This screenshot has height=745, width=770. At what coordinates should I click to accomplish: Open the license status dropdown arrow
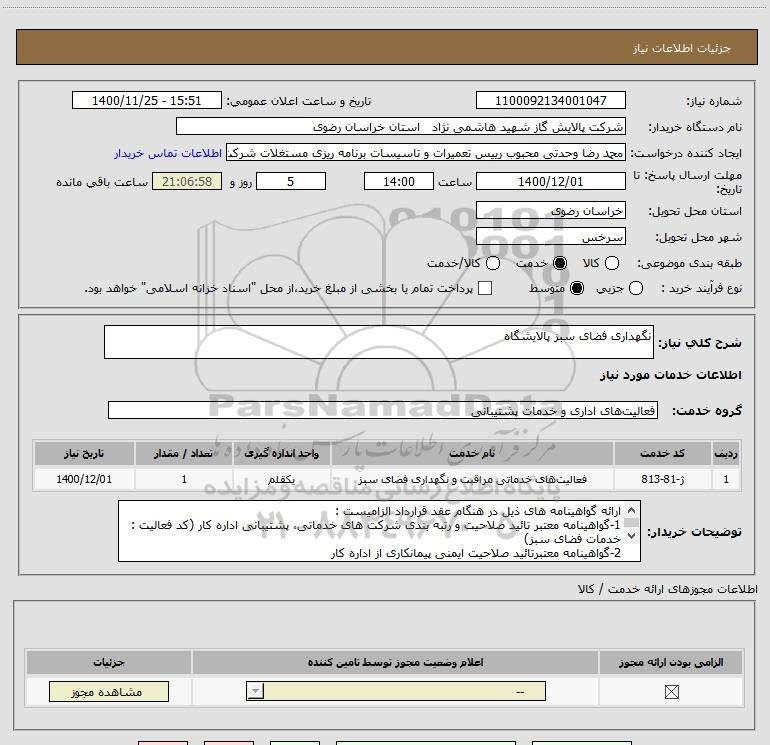click(255, 691)
